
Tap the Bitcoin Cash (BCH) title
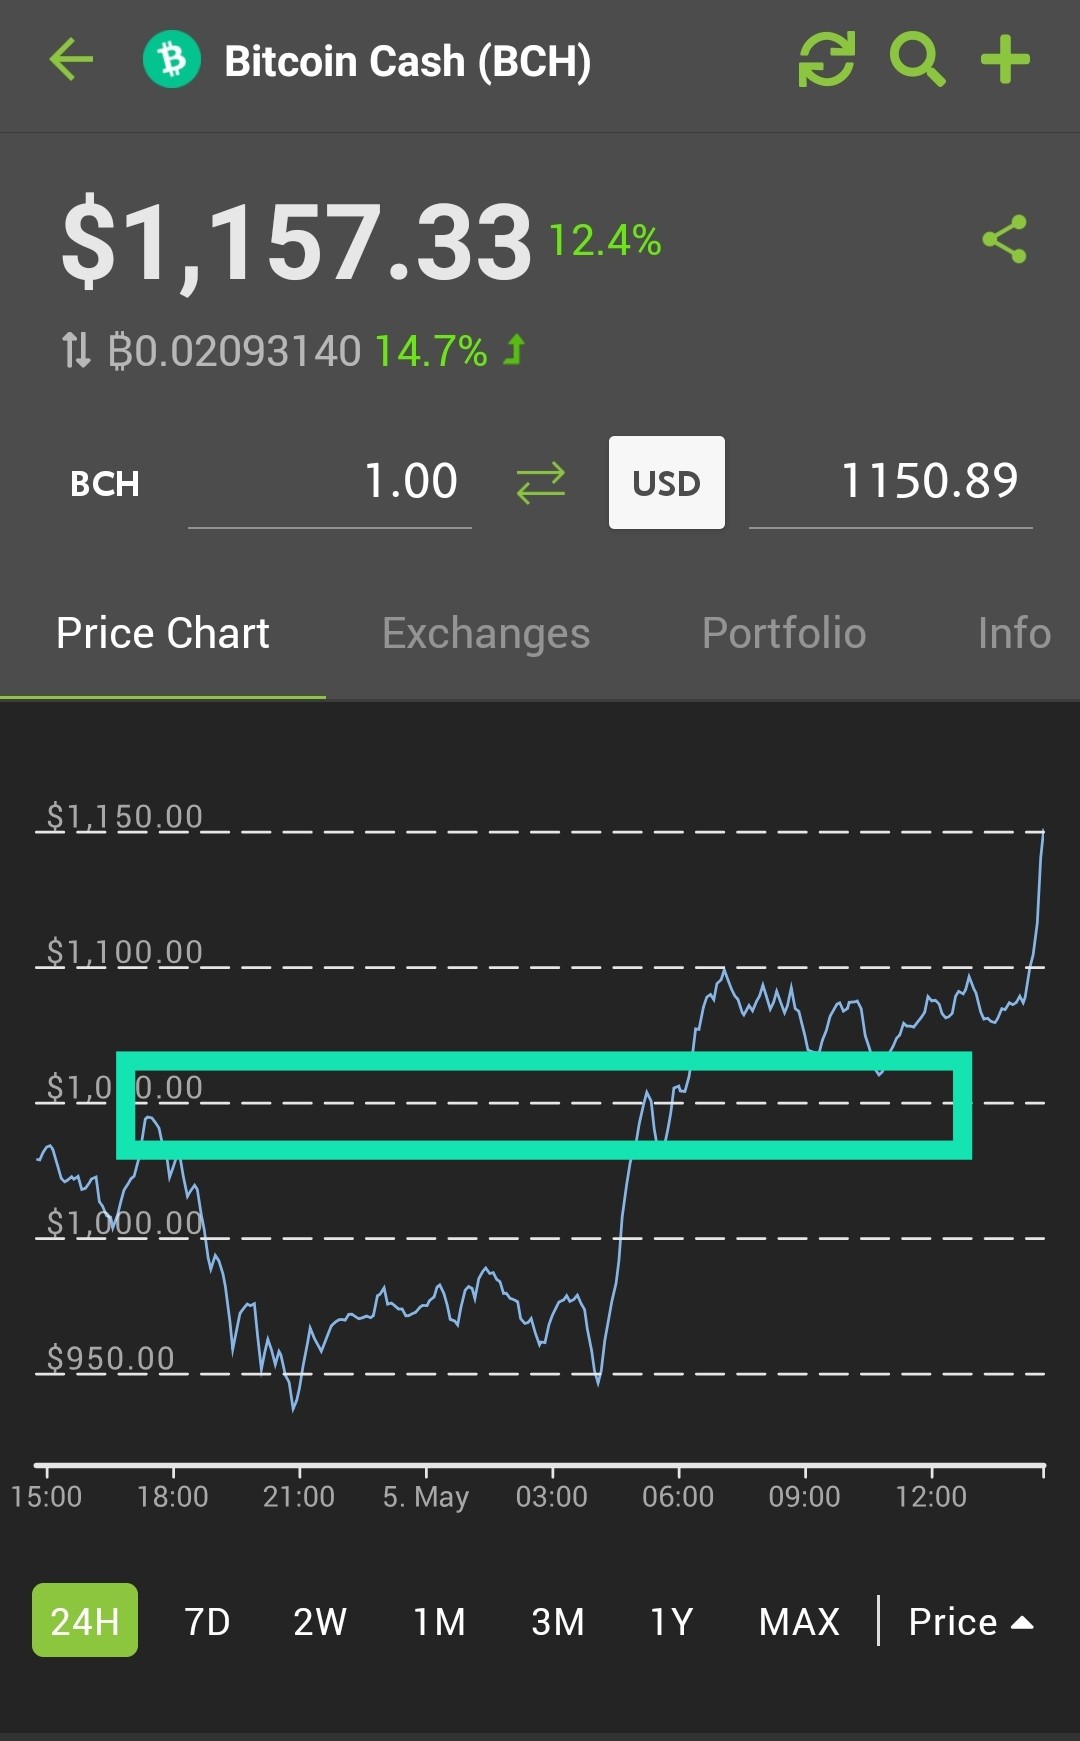click(x=408, y=61)
